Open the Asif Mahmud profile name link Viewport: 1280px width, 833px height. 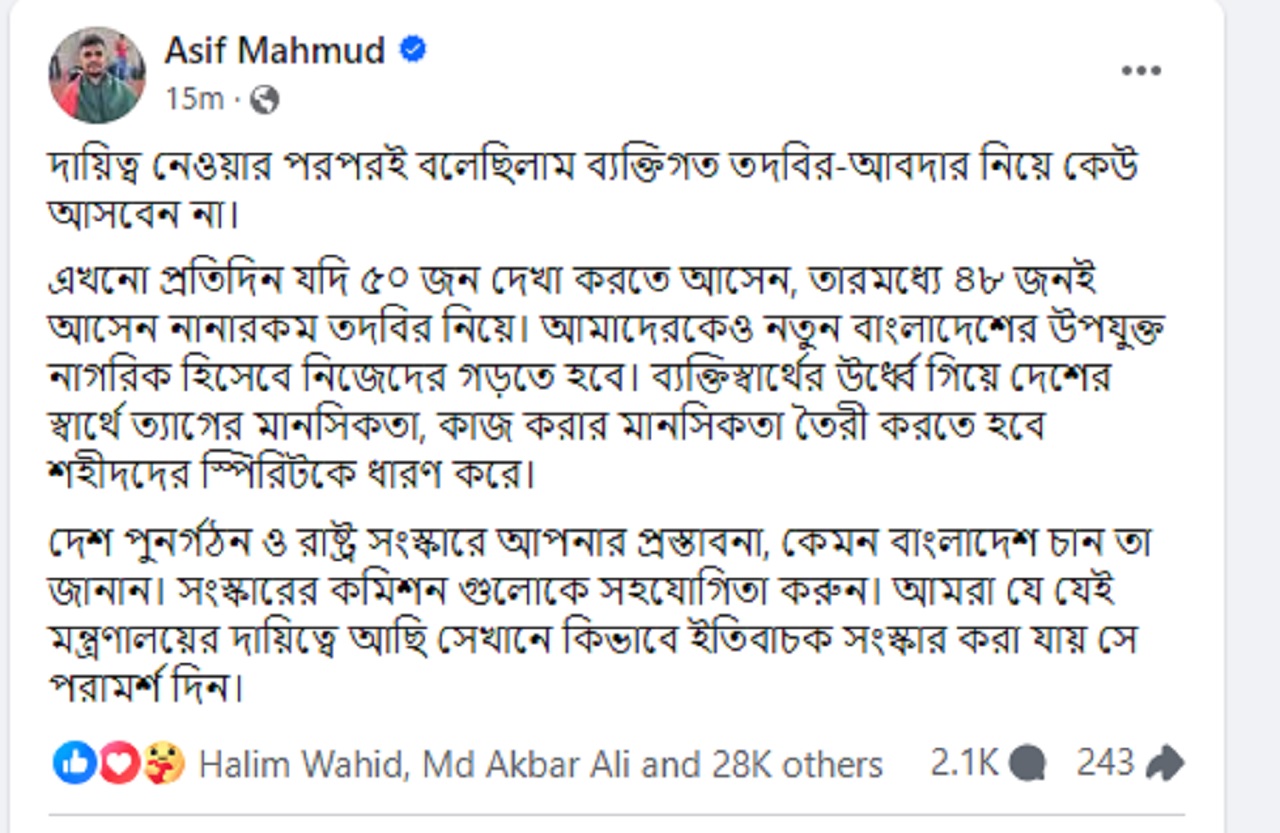[275, 50]
